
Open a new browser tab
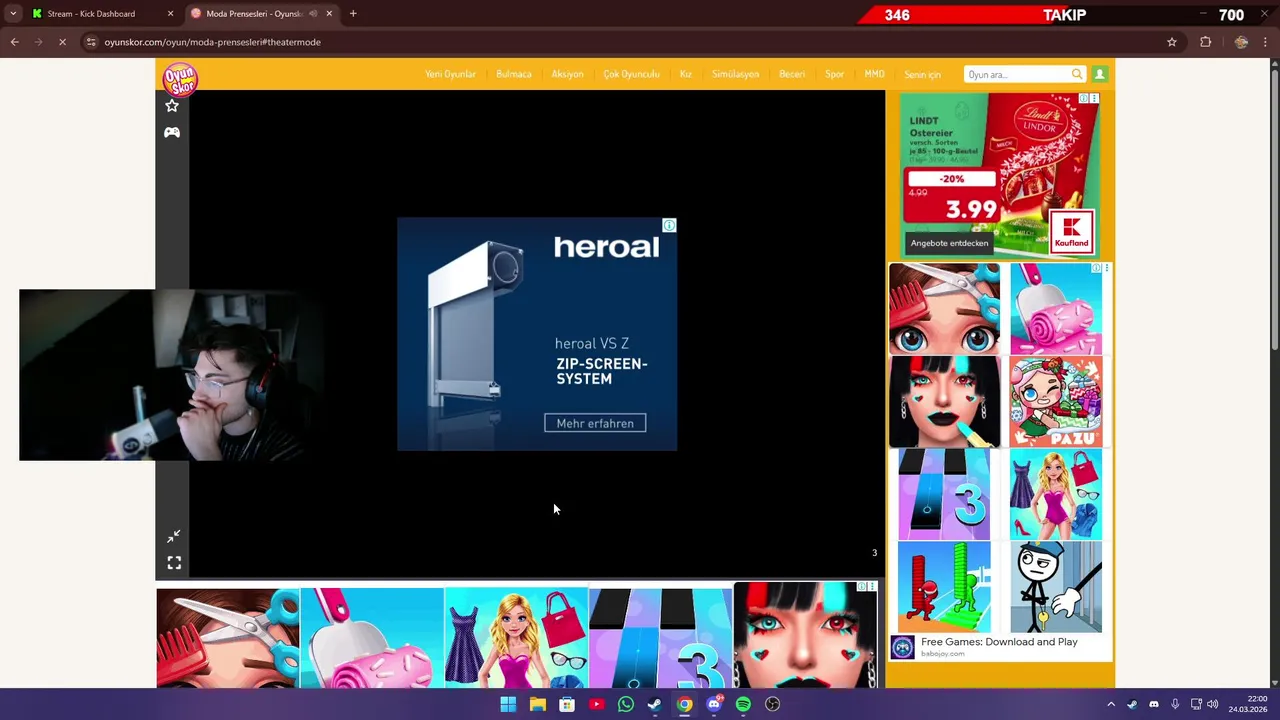pyautogui.click(x=353, y=14)
